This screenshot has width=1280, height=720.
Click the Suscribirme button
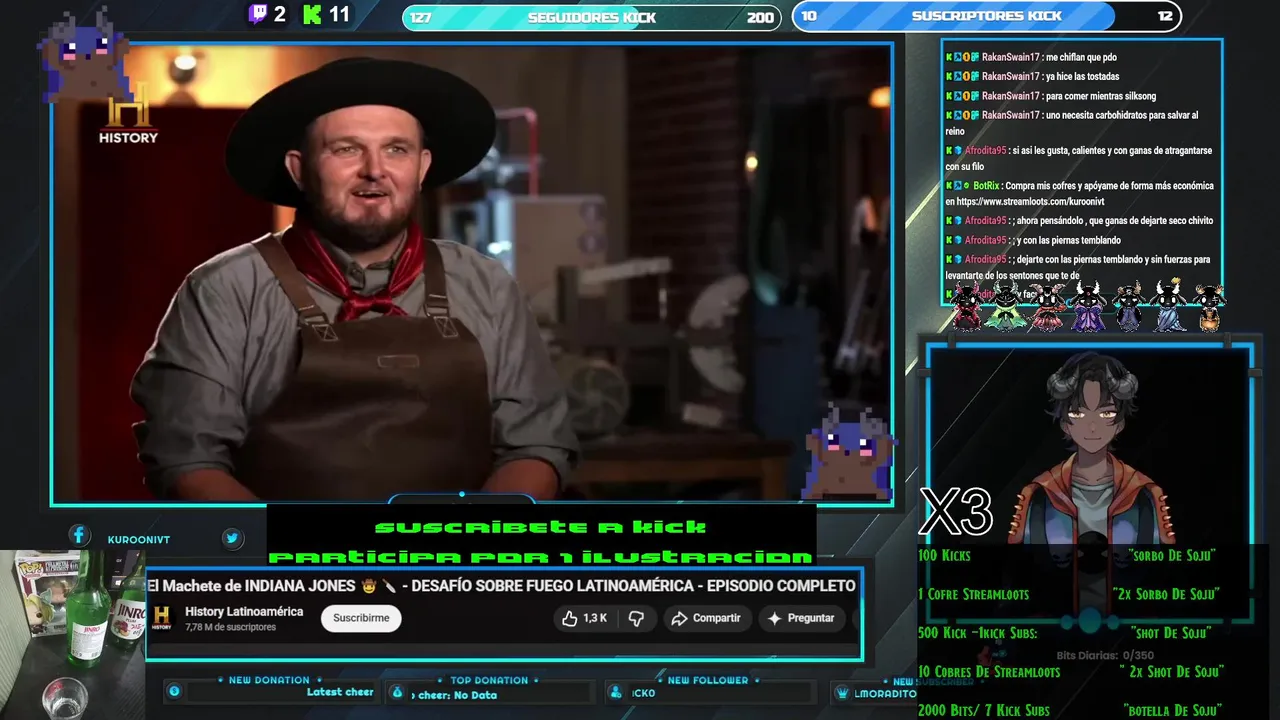(x=361, y=618)
